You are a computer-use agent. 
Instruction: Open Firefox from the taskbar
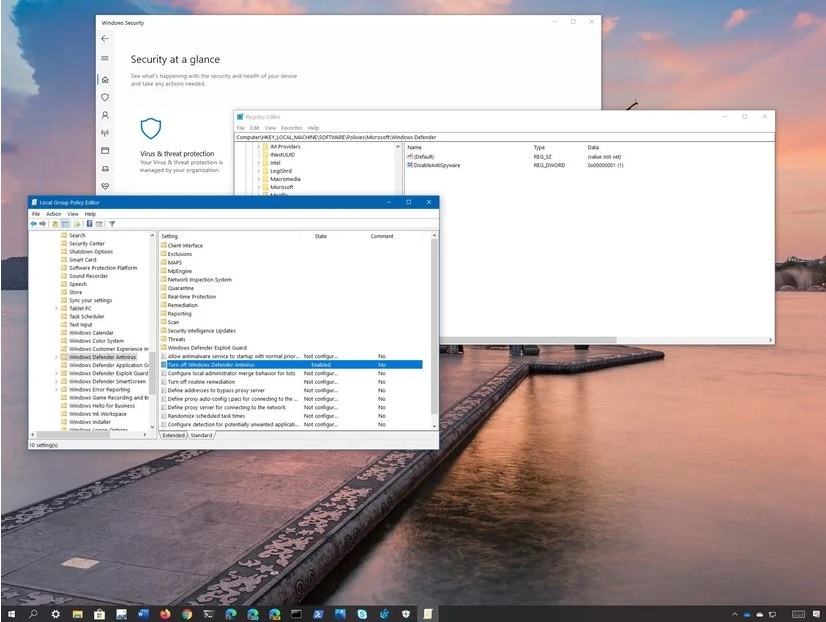click(164, 612)
